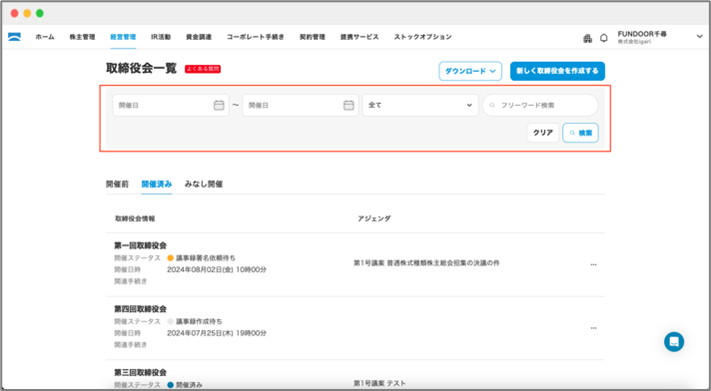The image size is (711, 391).
Task: Open the notification bell icon
Action: point(604,38)
